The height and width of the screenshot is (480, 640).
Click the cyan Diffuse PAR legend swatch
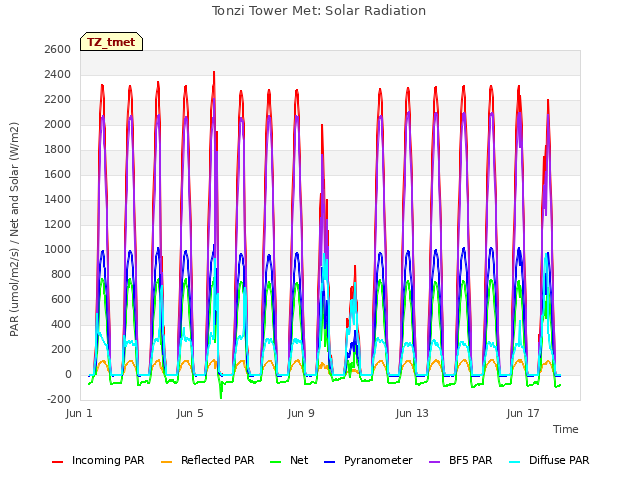pos(515,462)
